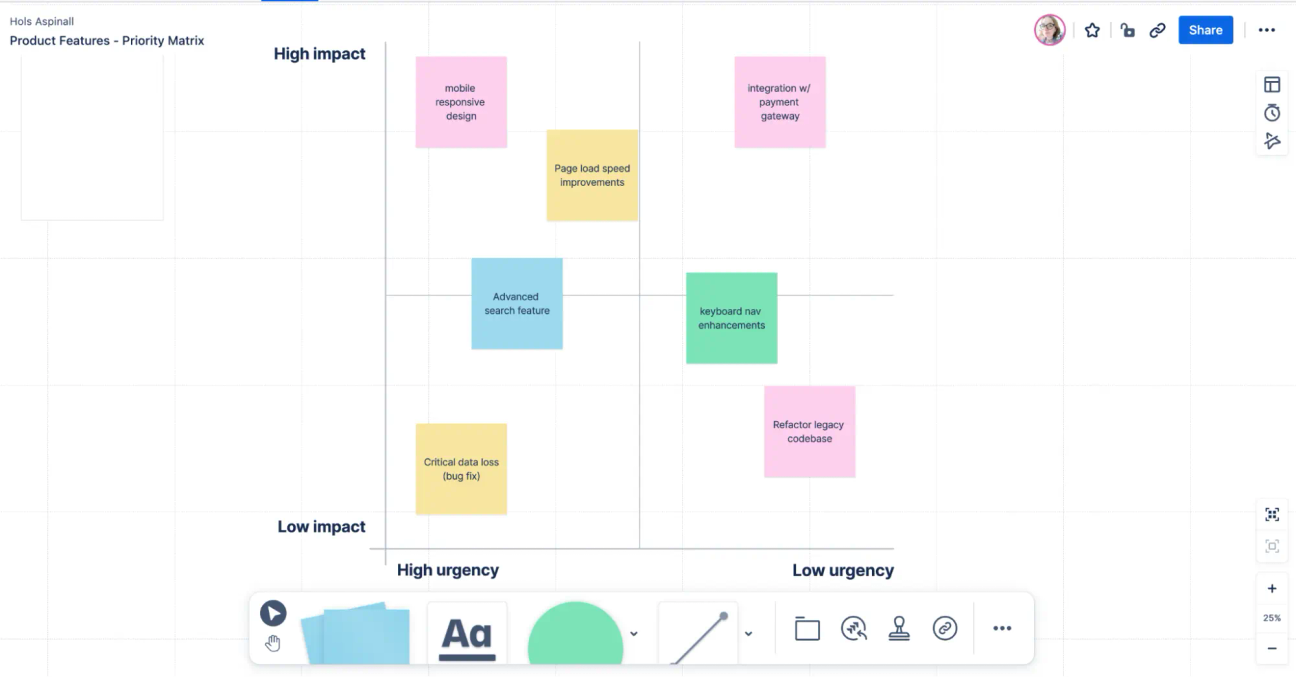Pick the stamp tool from the toolbar

point(899,628)
